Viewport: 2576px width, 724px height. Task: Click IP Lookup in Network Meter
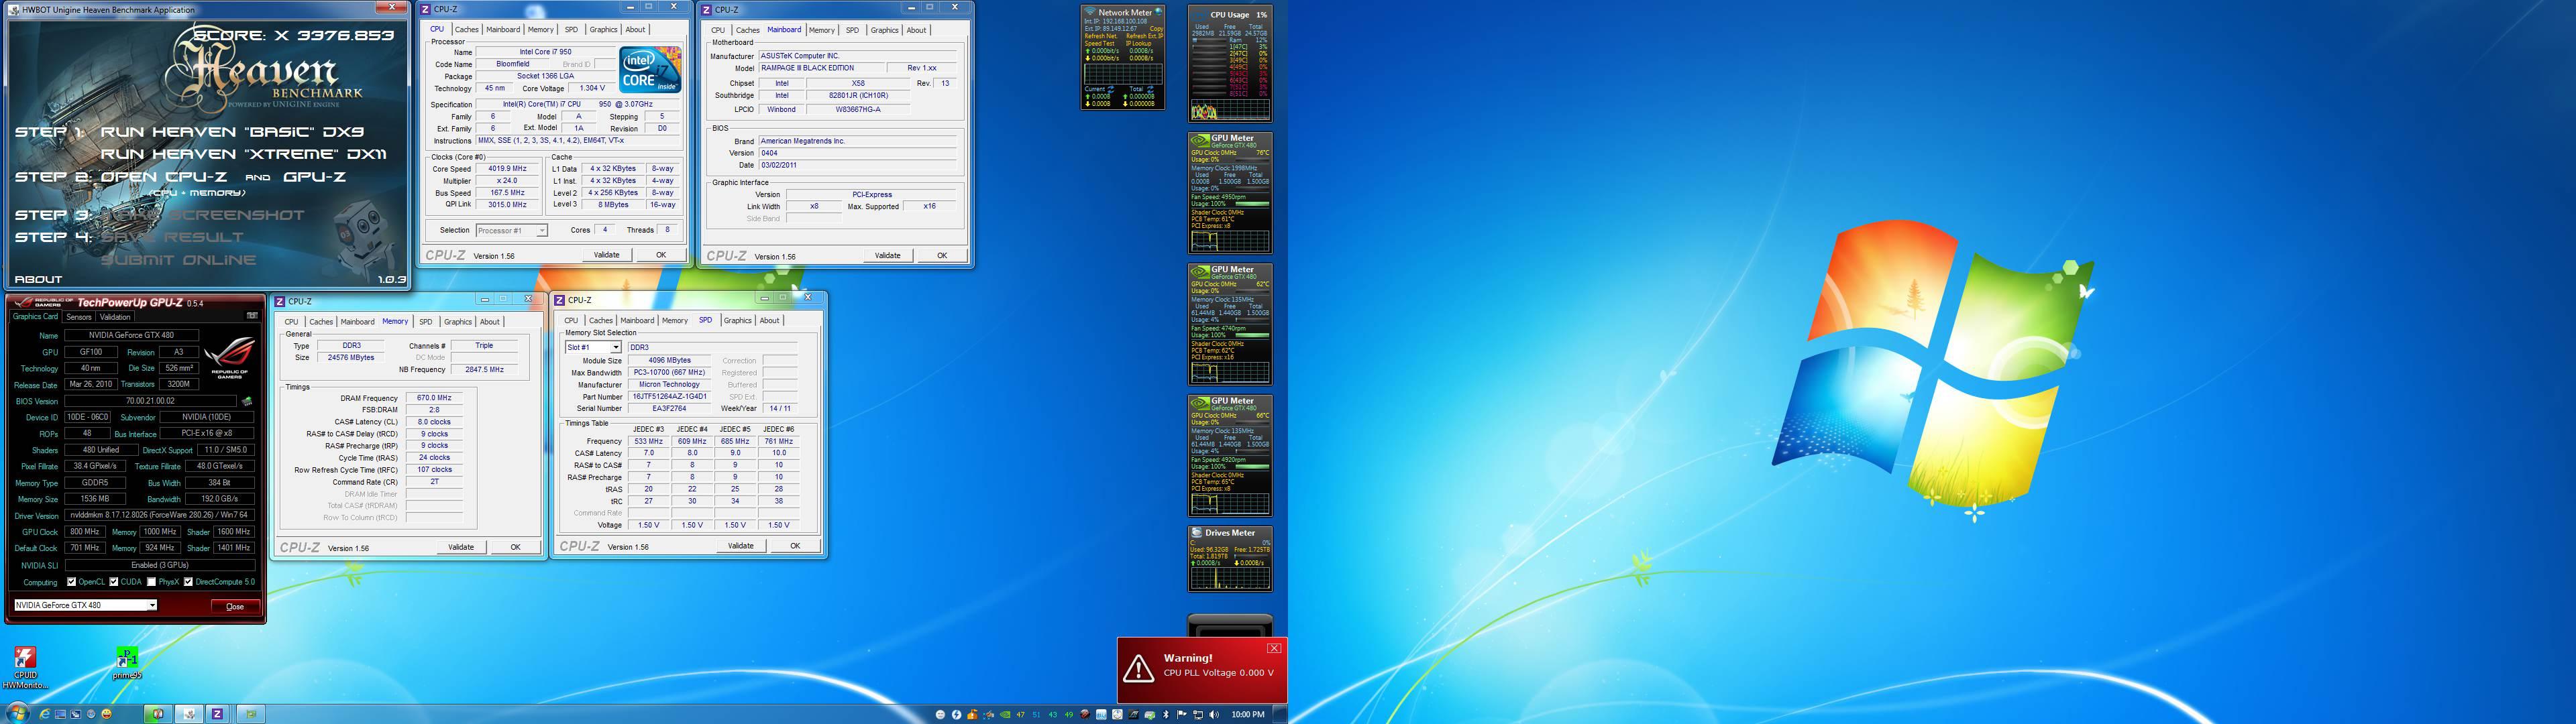tap(1139, 43)
